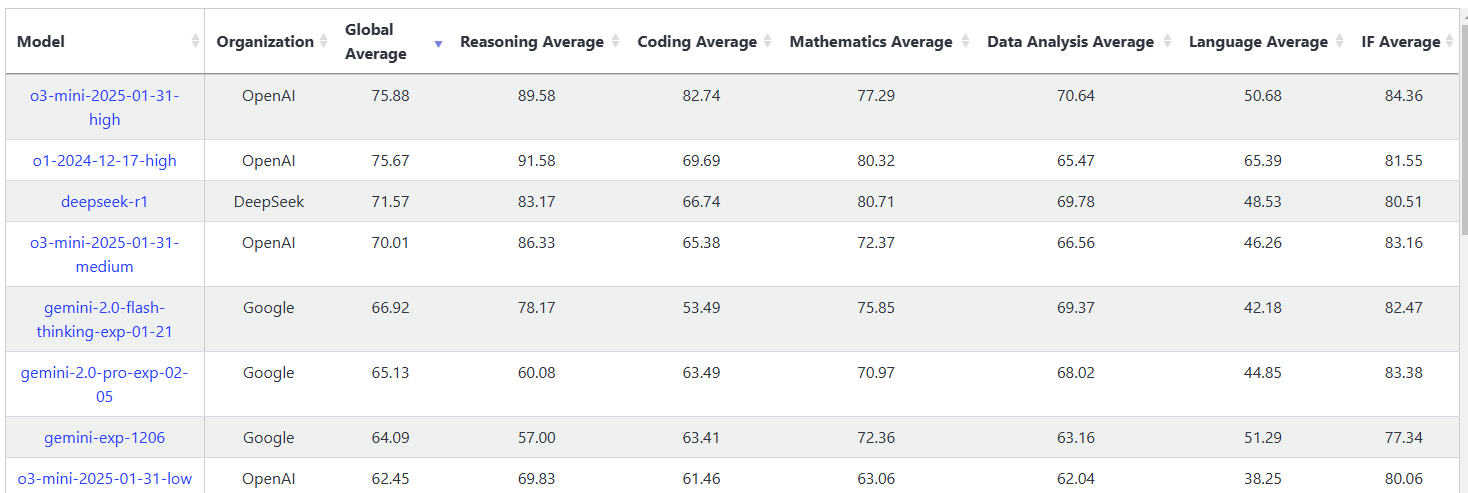
Task: Click the "Model" column header text
Action: click(41, 42)
